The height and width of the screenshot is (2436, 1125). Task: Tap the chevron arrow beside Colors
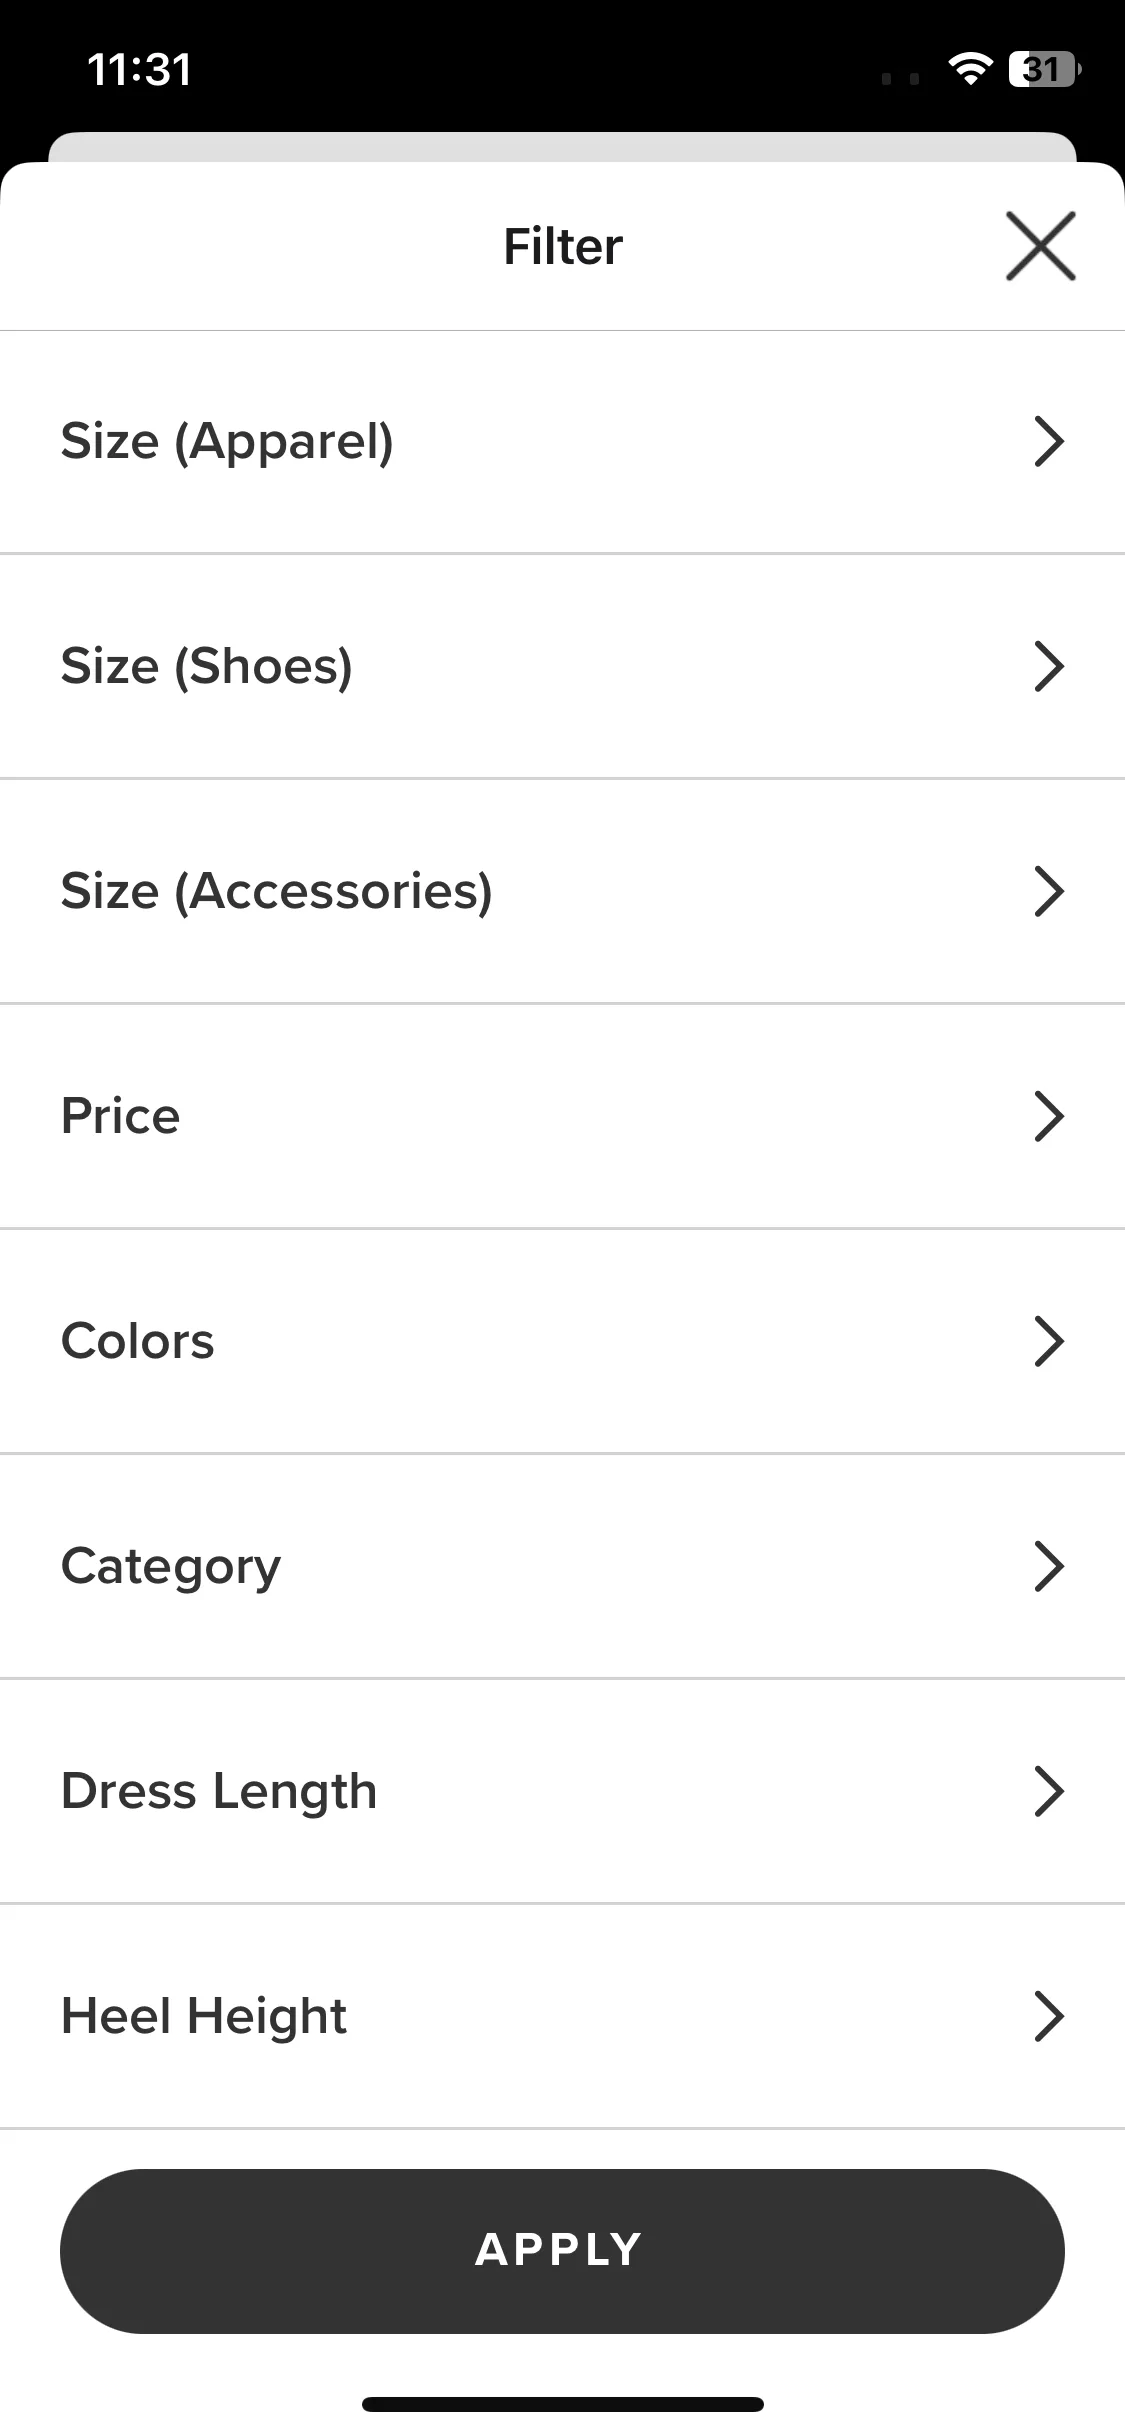pyautogui.click(x=1048, y=1341)
